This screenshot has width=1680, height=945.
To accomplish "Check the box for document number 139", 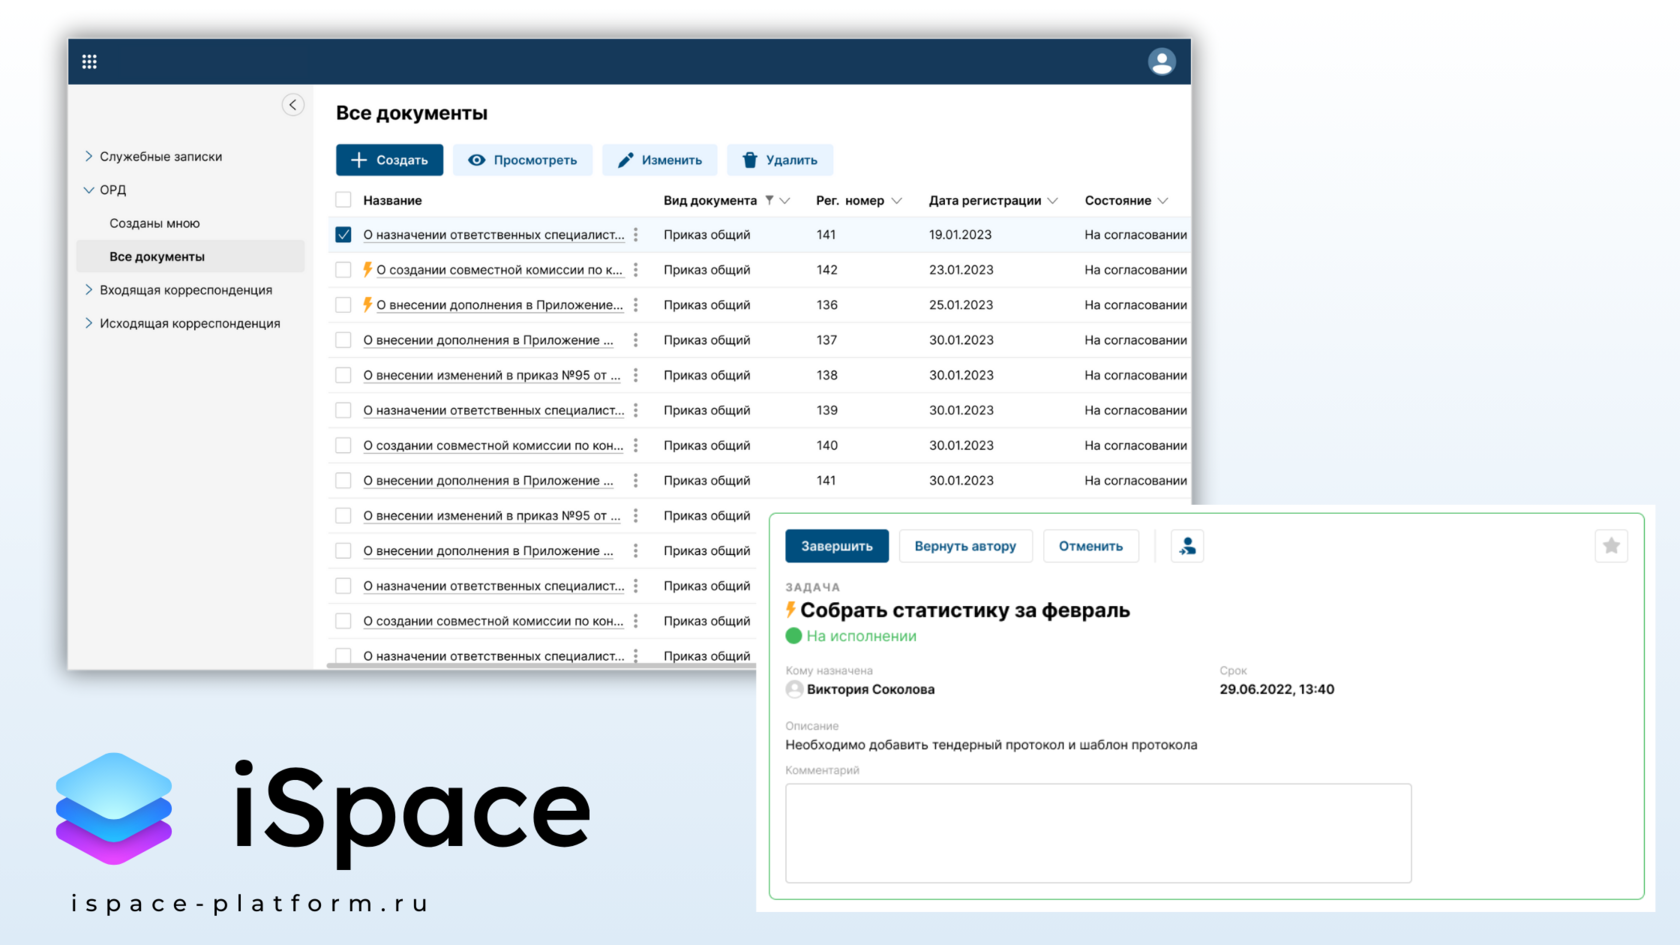I will click(343, 410).
